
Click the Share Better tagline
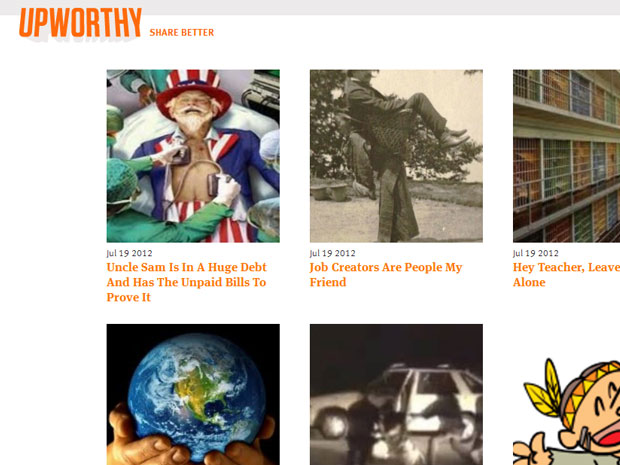(181, 33)
